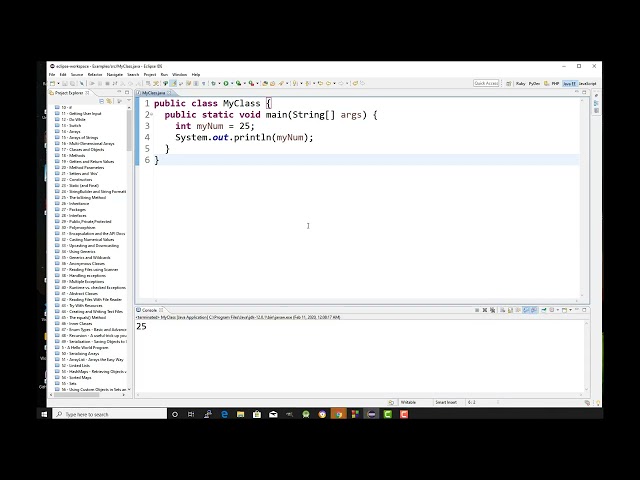
Task: Maximize the Project Explorer panel
Action: 127,92
